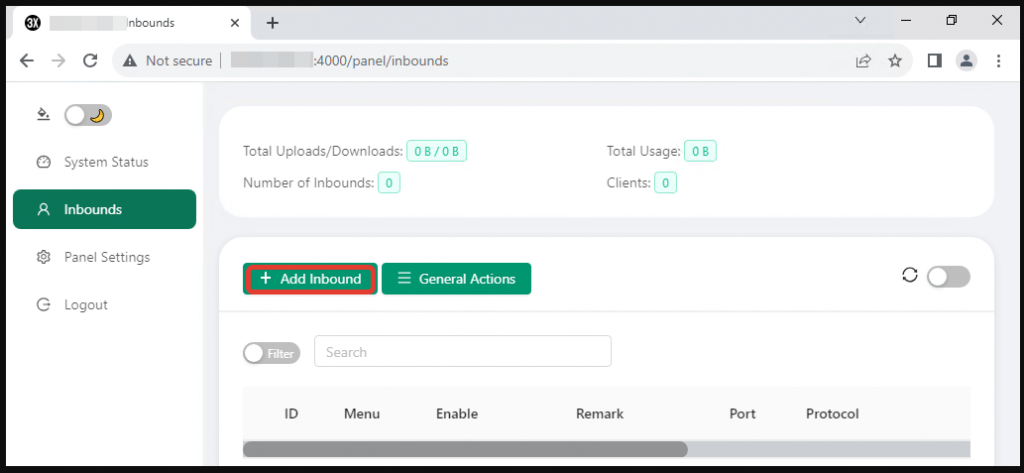Click the bookmark star icon
The height and width of the screenshot is (473, 1024).
(x=895, y=61)
